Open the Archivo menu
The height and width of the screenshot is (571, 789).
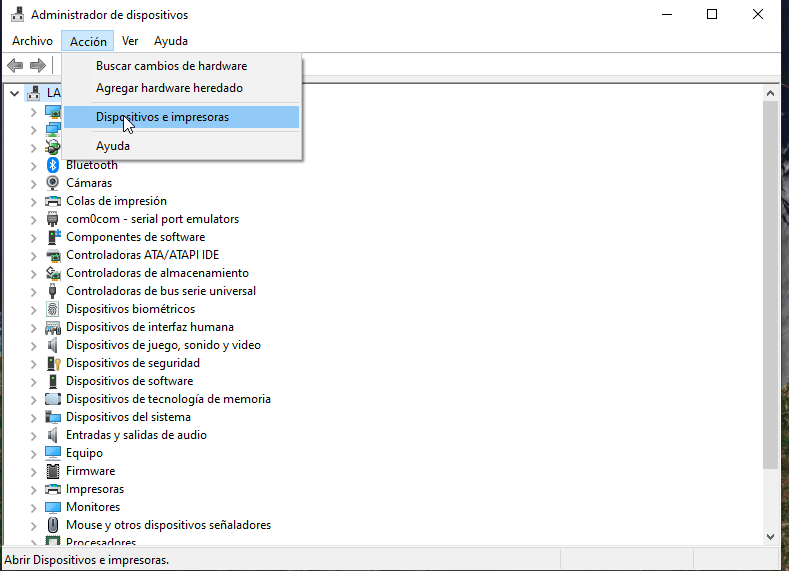pos(32,41)
